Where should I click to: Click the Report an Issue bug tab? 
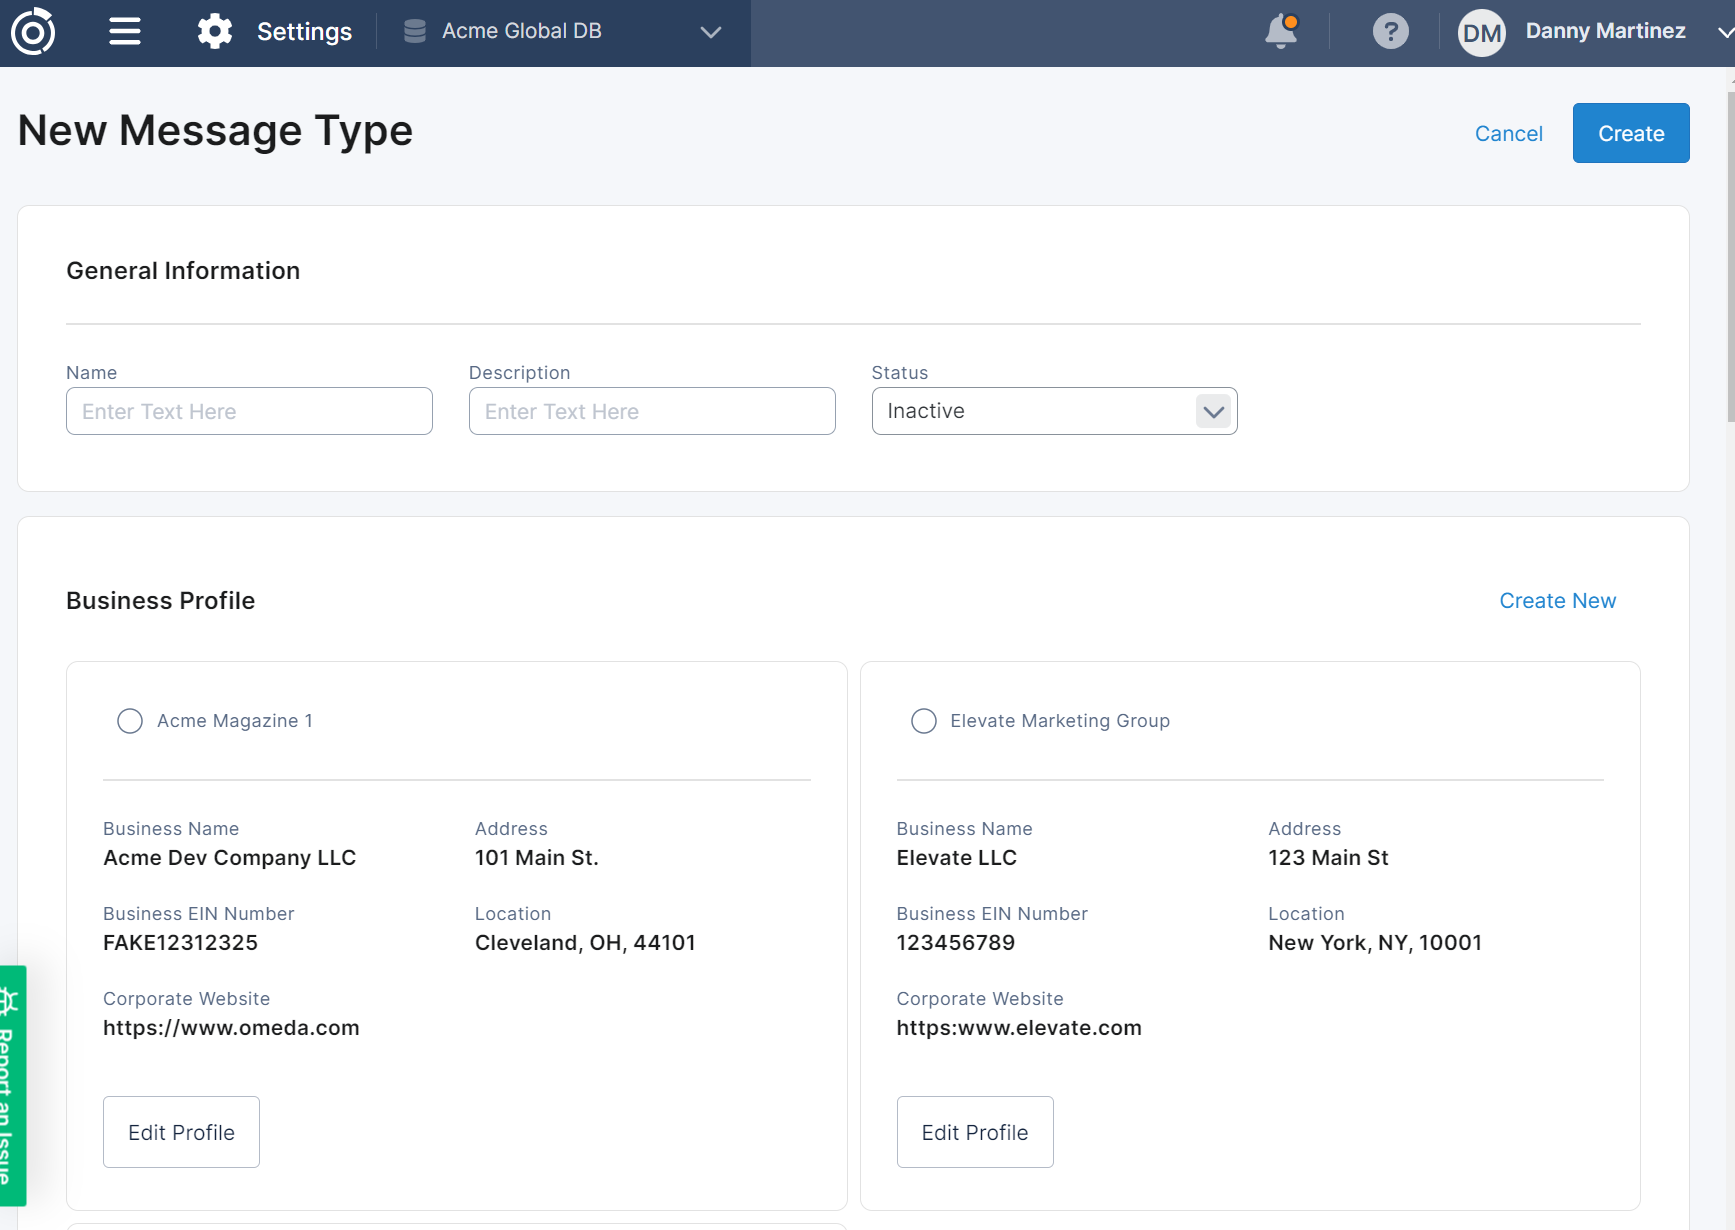(x=12, y=1085)
